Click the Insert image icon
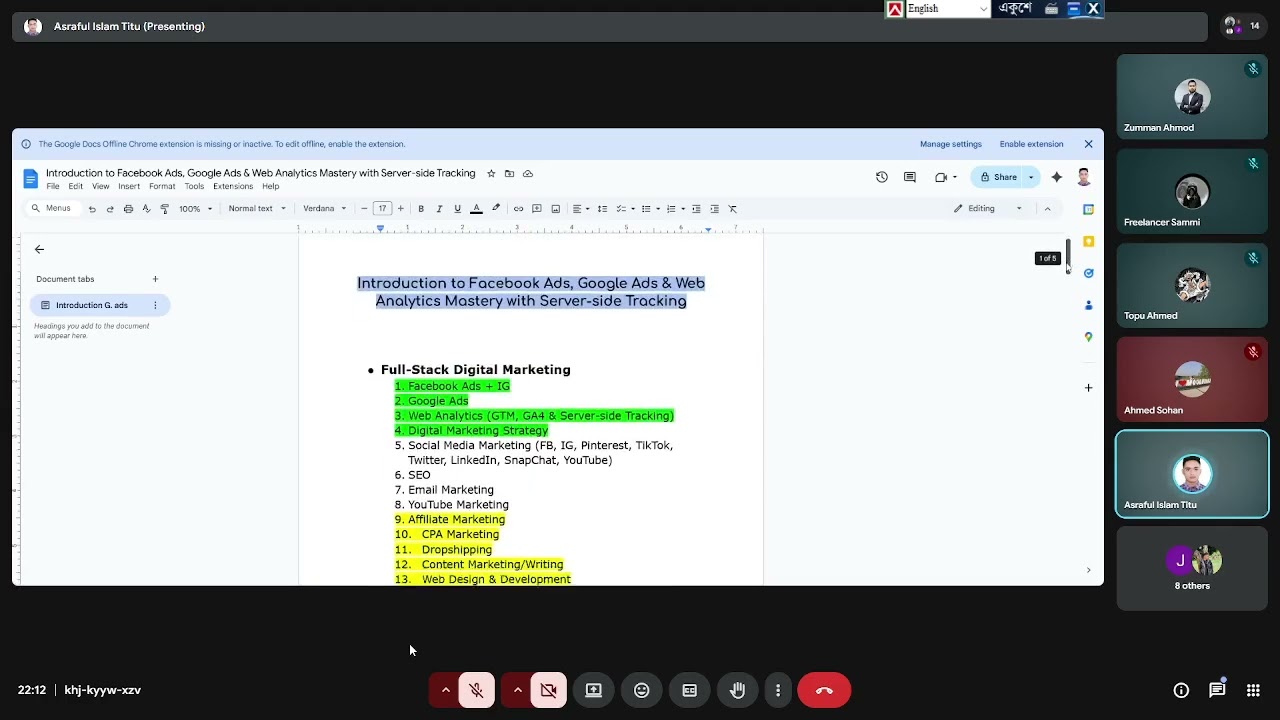 coord(556,209)
